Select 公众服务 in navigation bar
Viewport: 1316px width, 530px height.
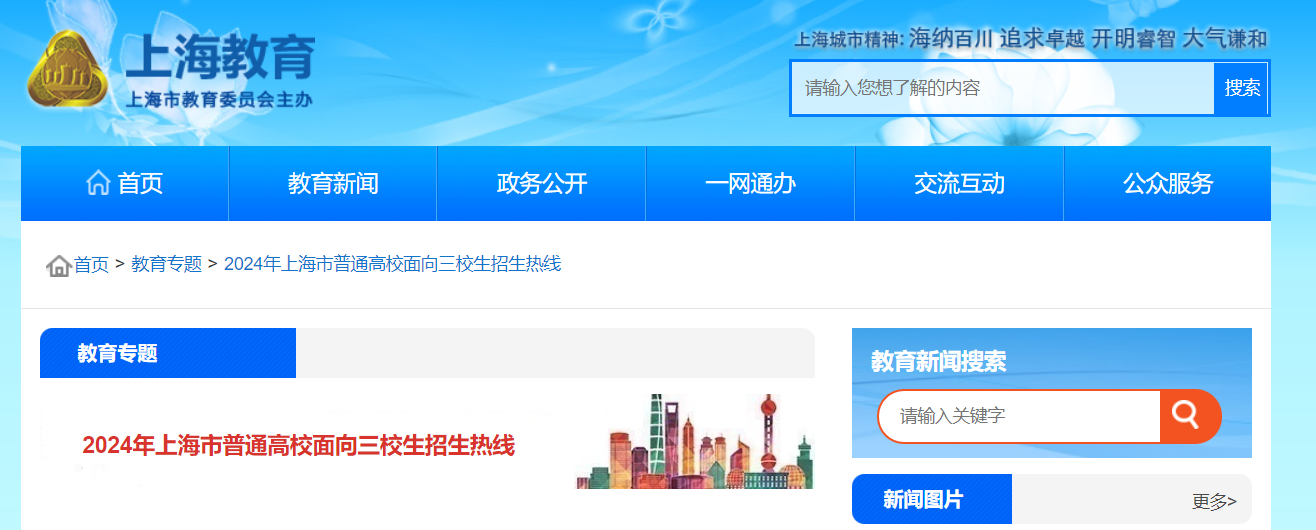tap(1167, 183)
